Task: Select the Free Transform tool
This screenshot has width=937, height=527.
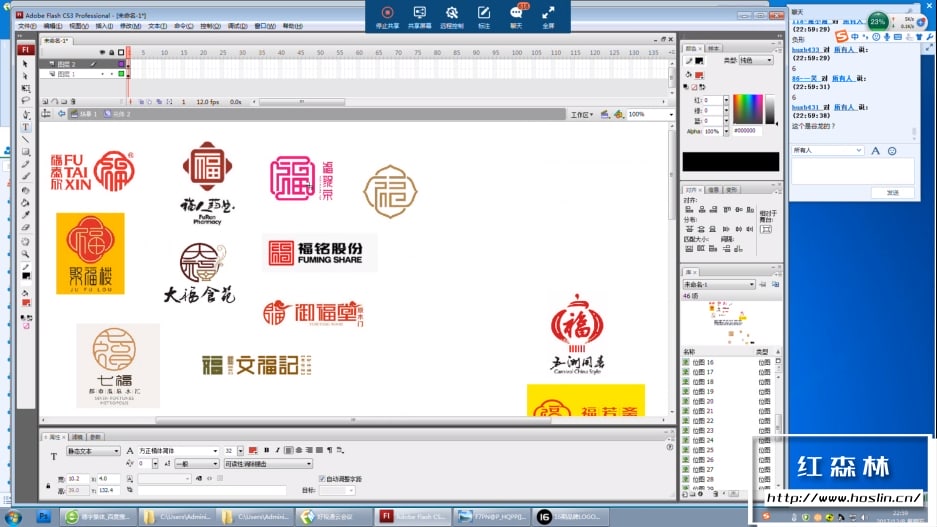Action: [26, 88]
